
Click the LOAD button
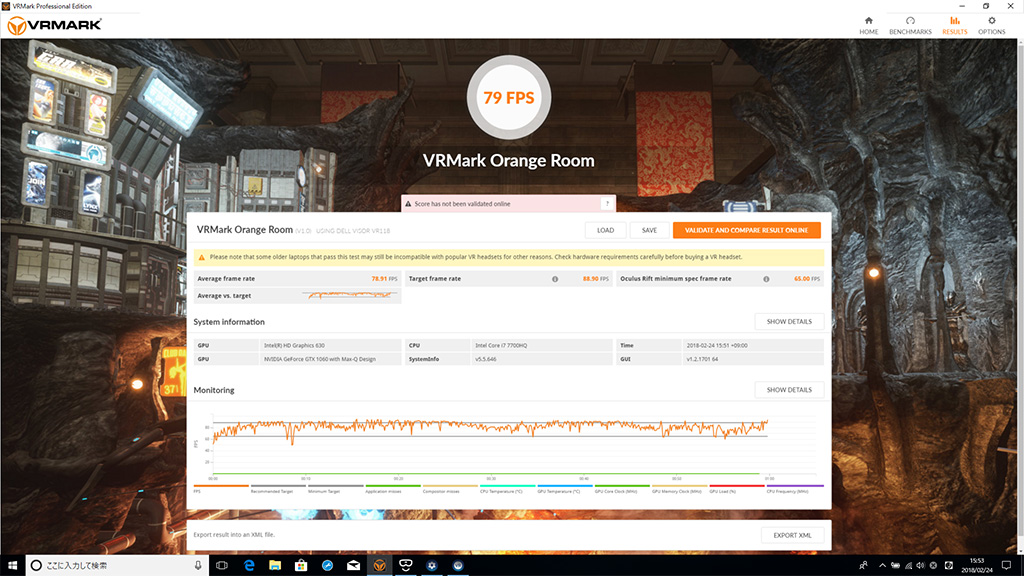(605, 230)
